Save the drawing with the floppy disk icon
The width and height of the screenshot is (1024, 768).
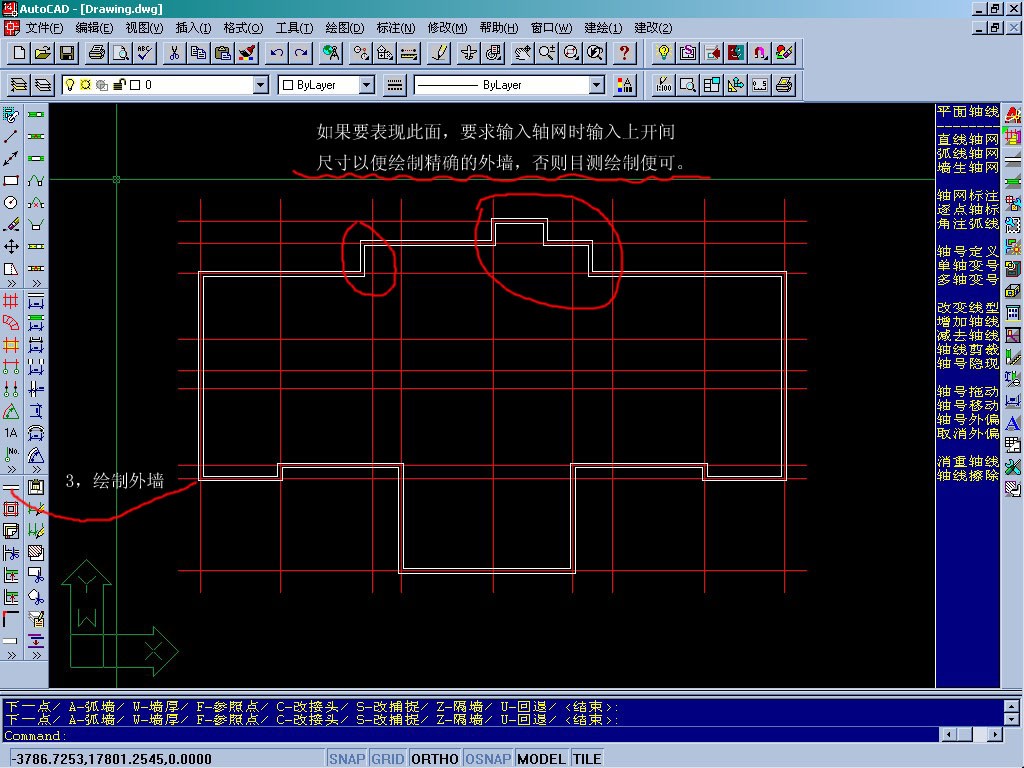click(67, 53)
